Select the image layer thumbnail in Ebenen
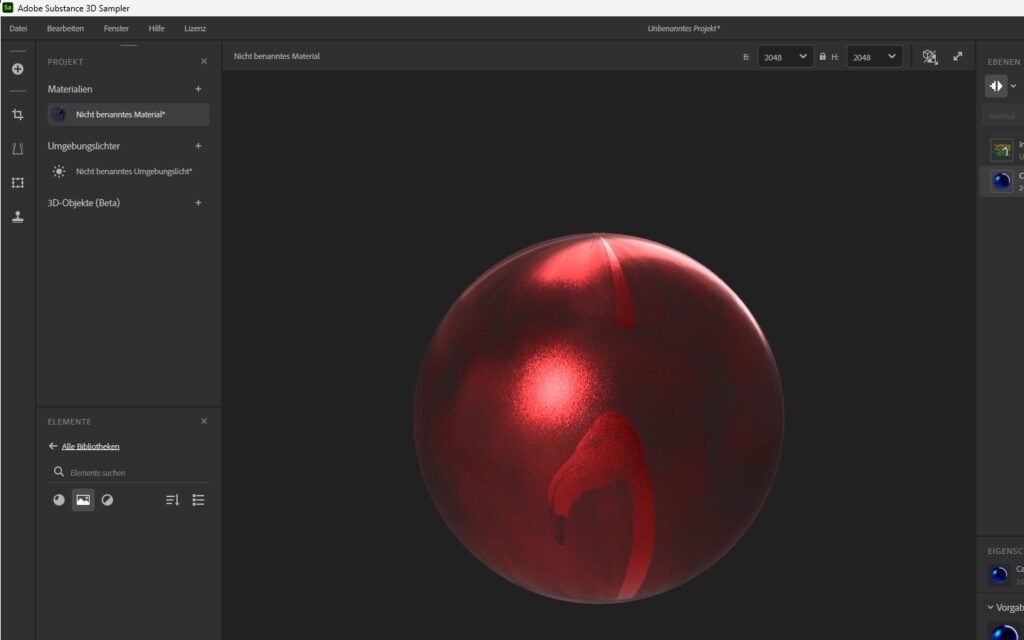 (1002, 150)
